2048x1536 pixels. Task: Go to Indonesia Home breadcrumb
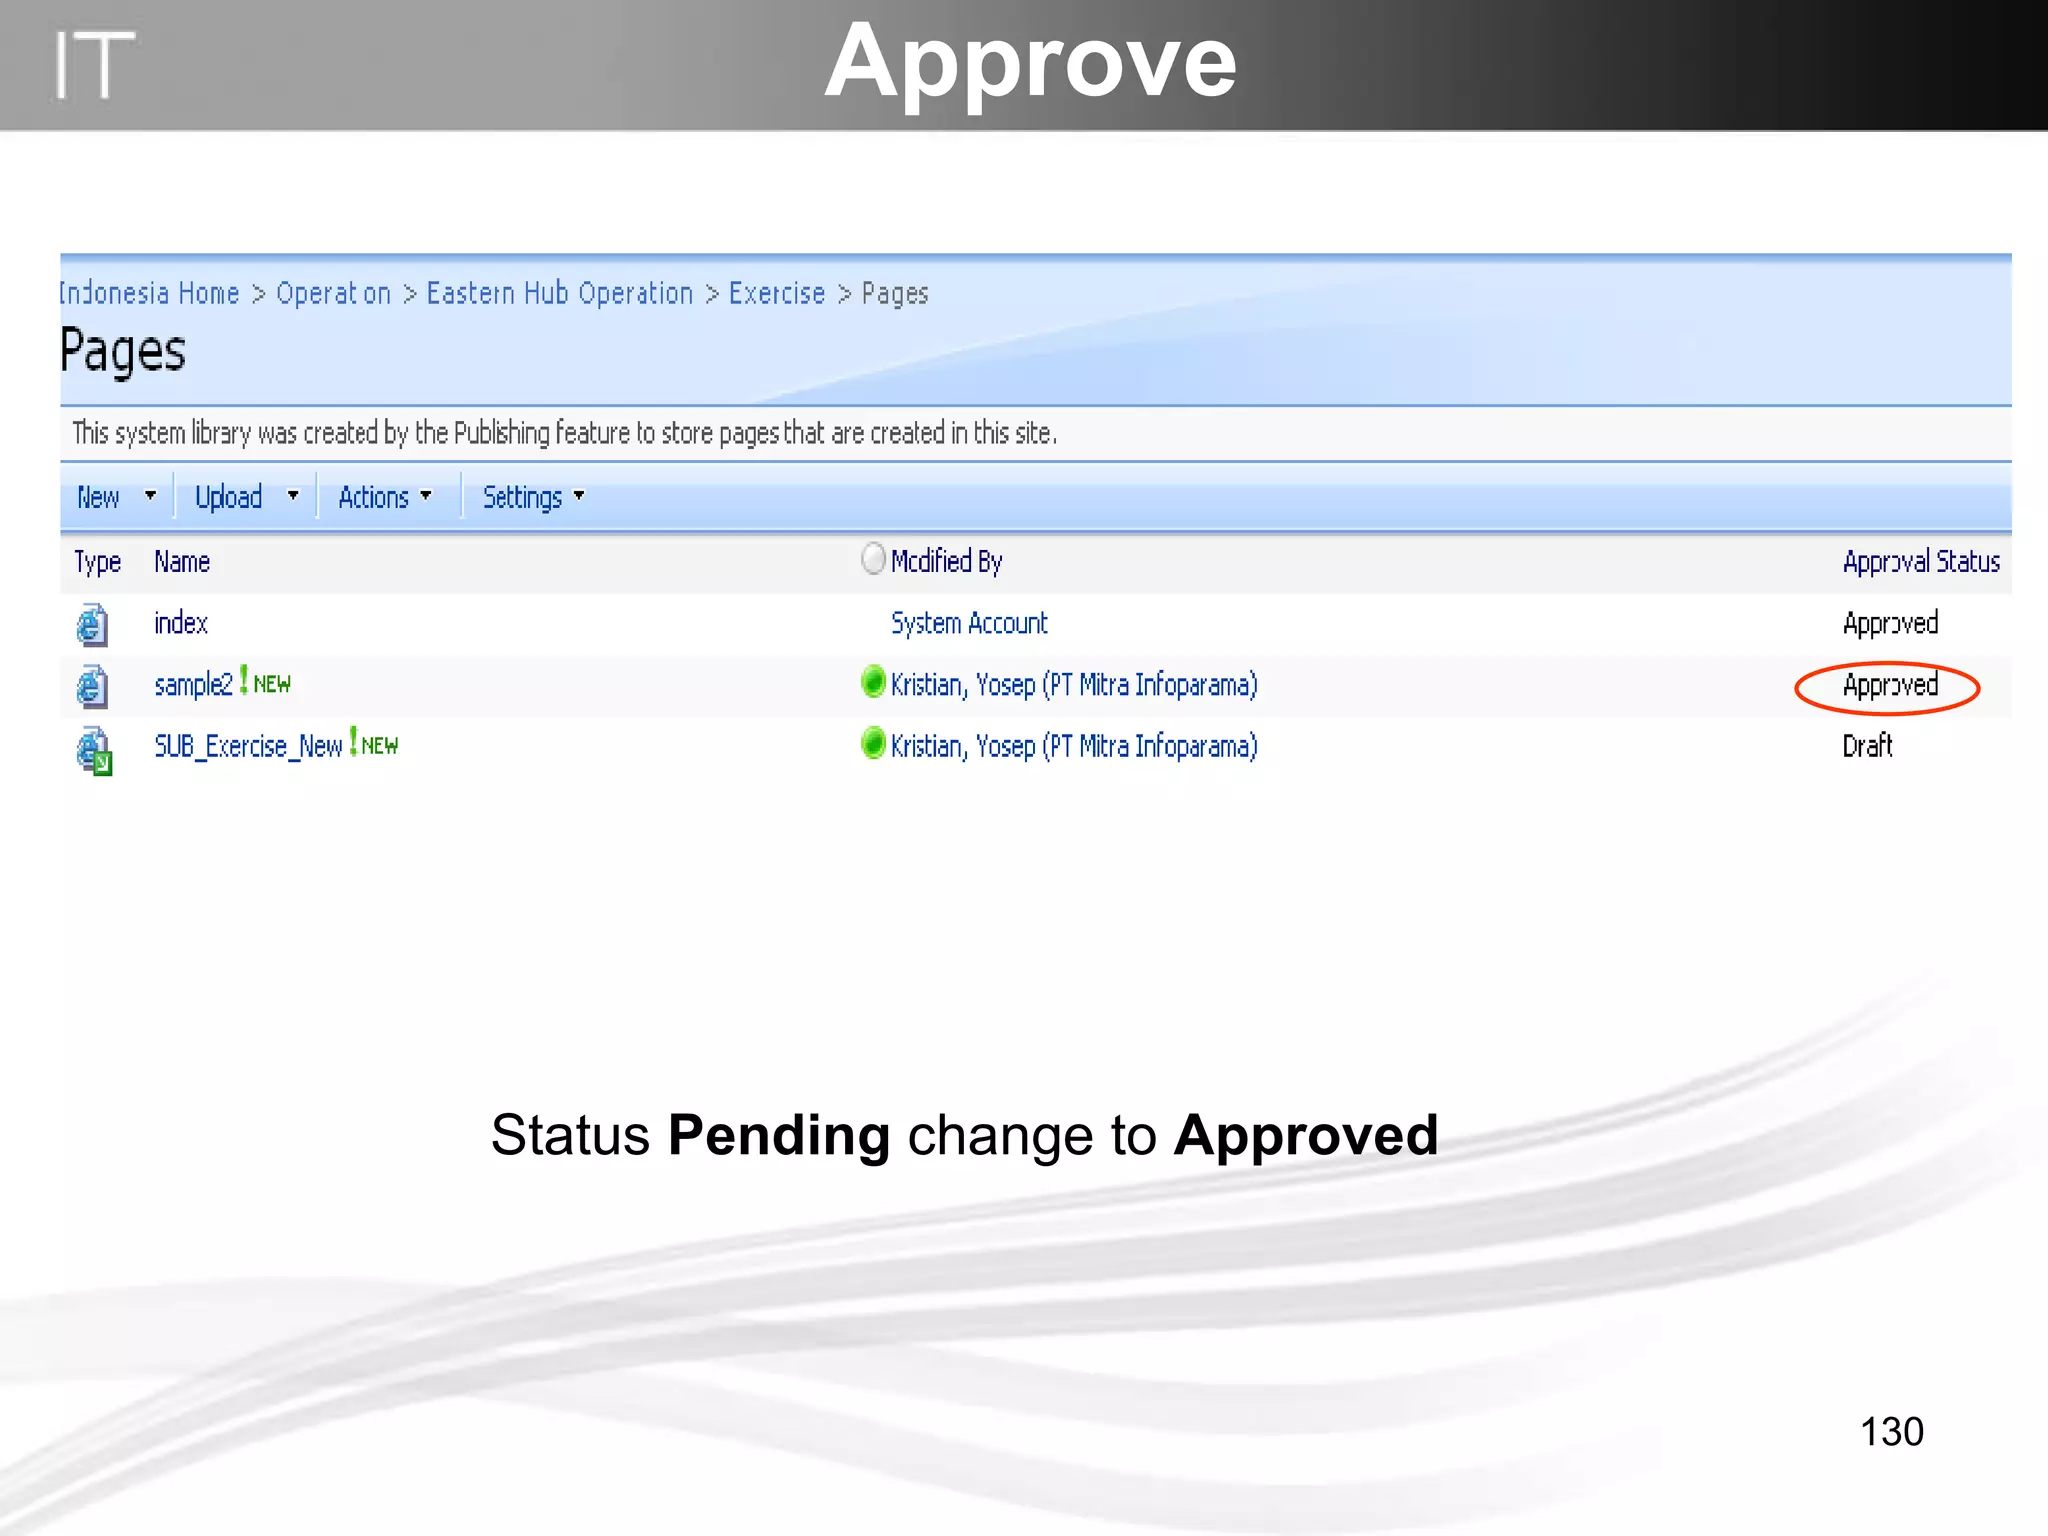tap(150, 293)
